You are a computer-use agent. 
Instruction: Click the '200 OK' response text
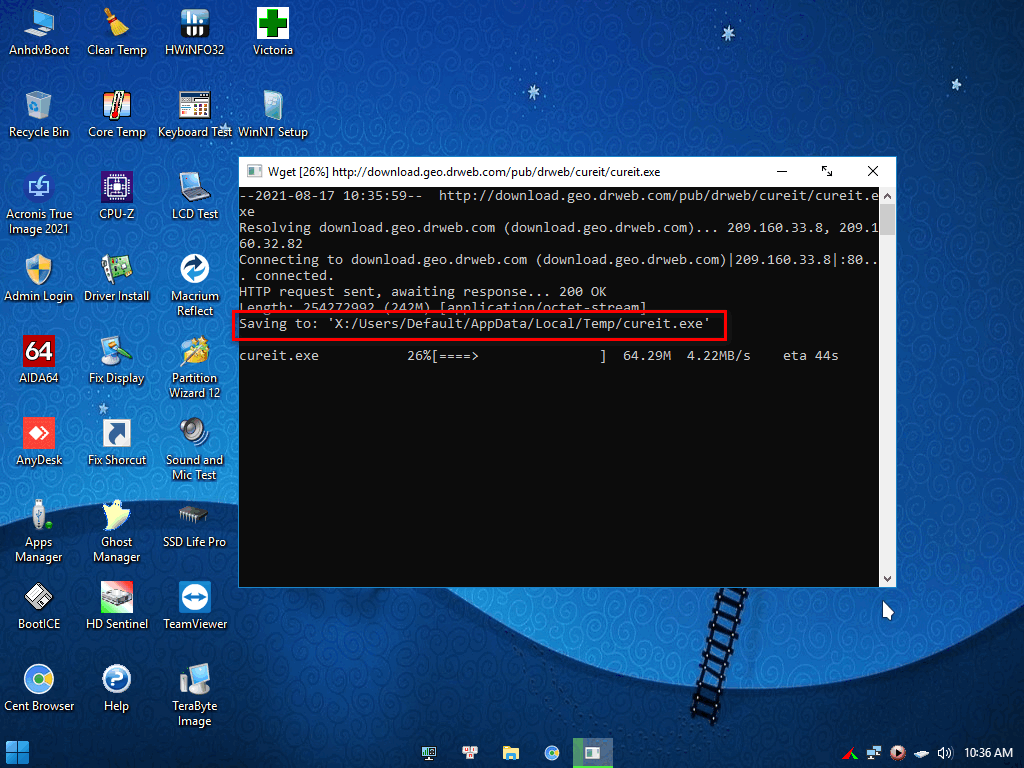pos(583,292)
